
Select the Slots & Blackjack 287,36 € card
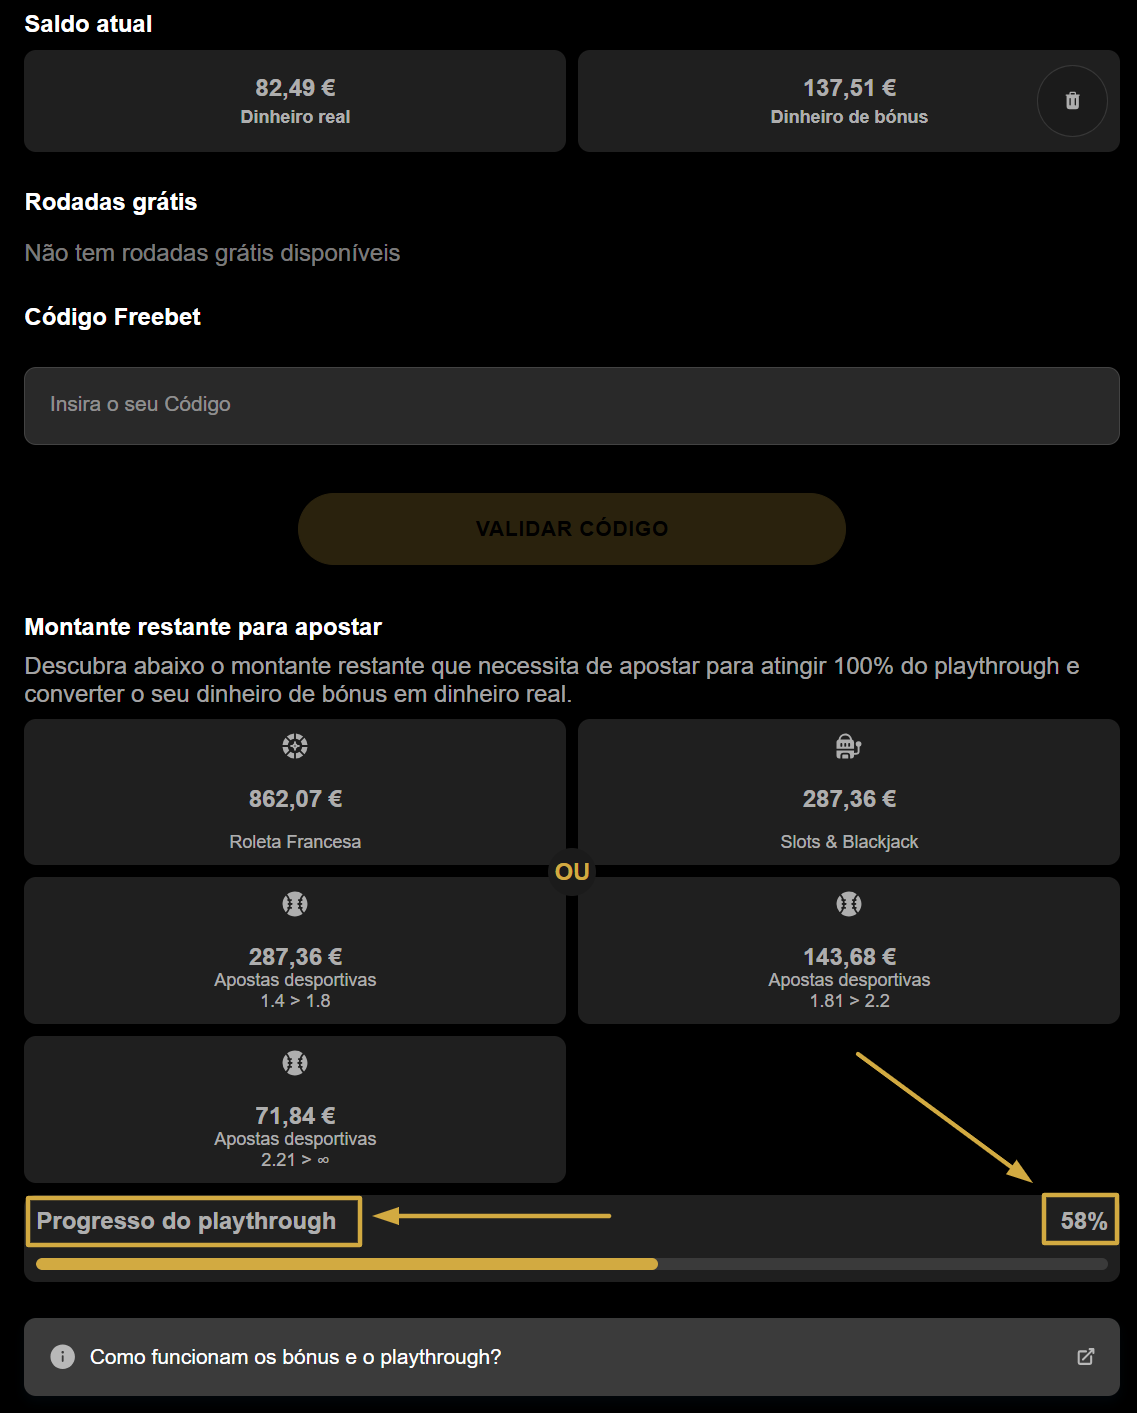[x=849, y=800]
